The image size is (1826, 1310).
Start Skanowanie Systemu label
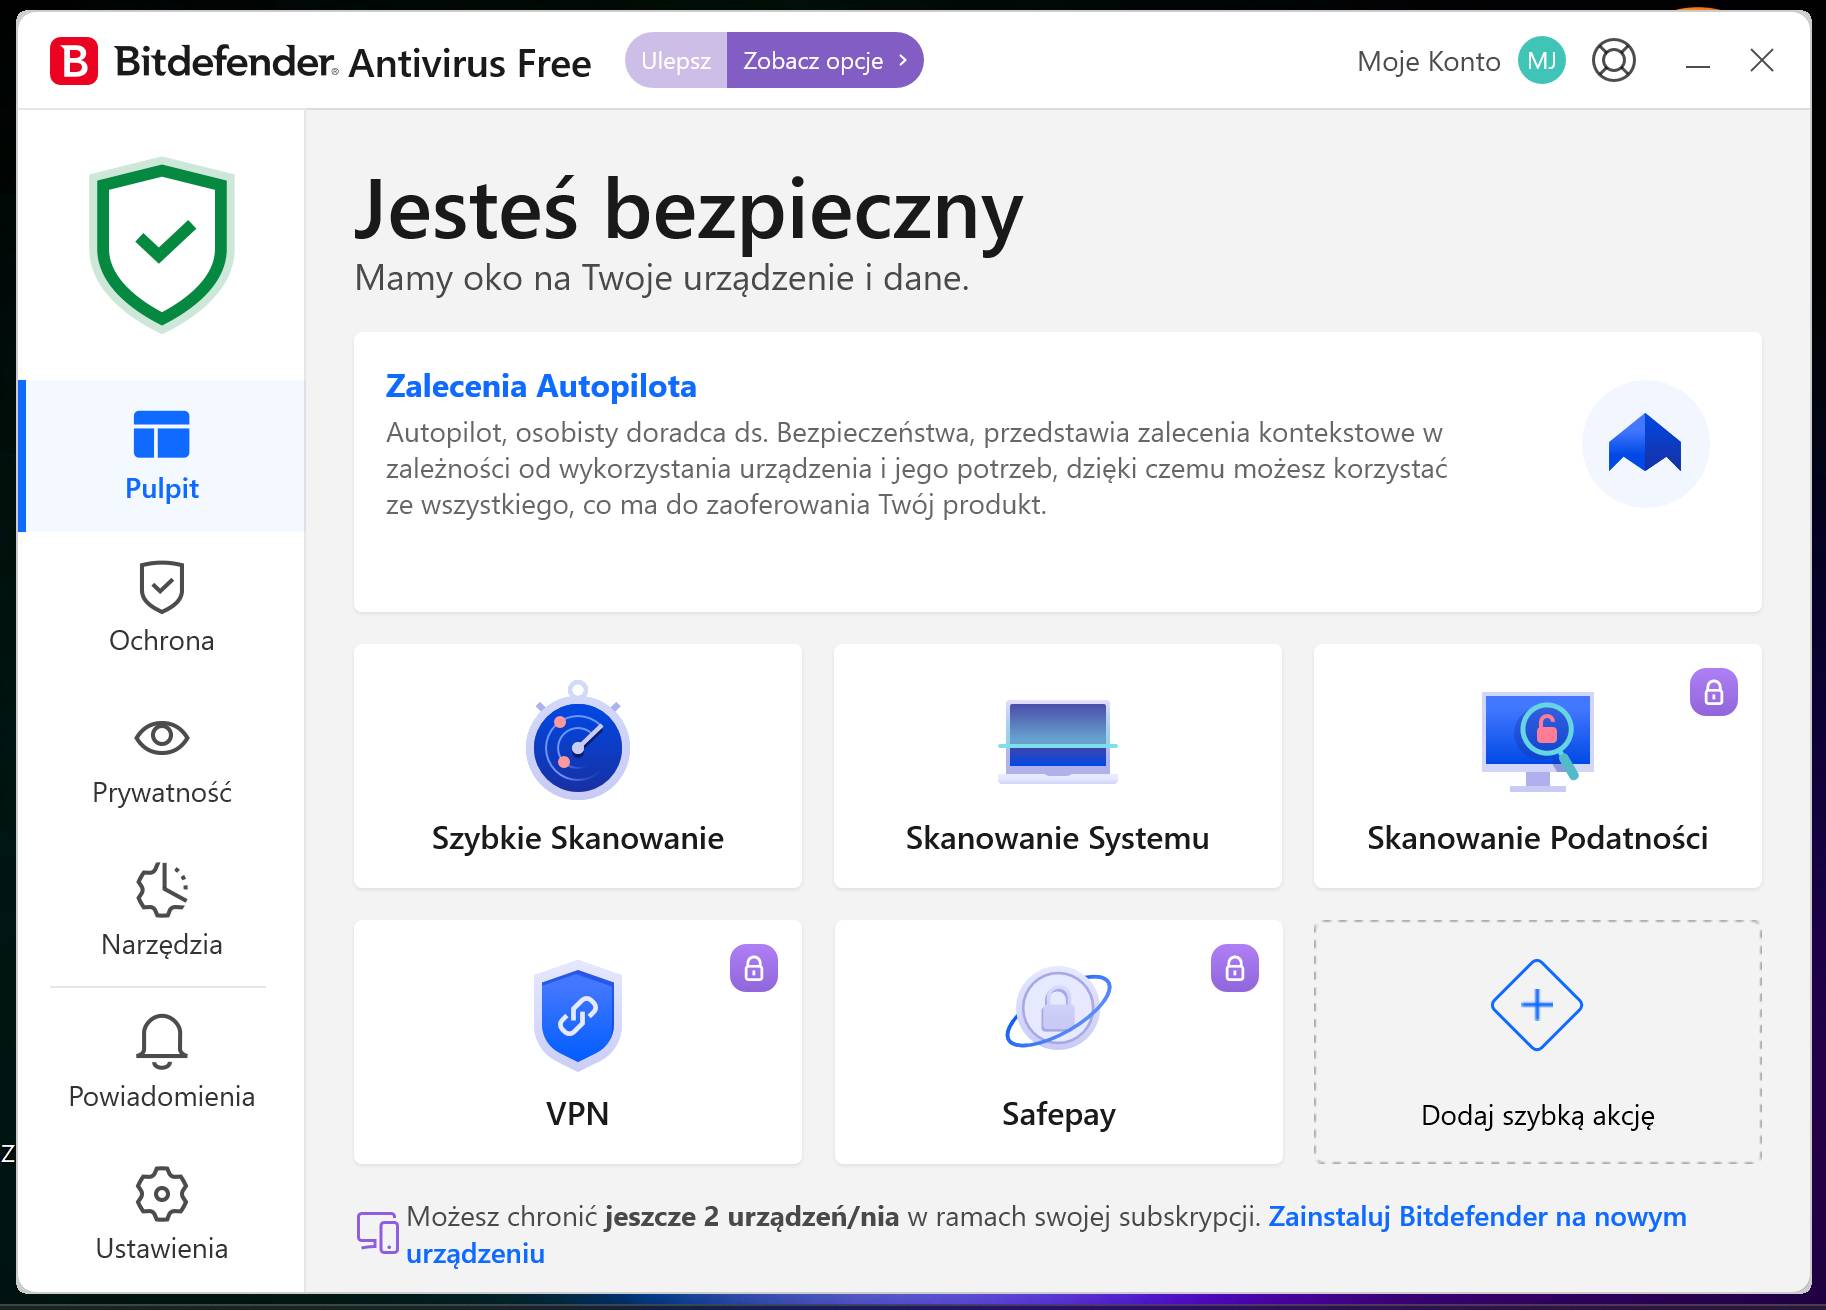[1057, 838]
